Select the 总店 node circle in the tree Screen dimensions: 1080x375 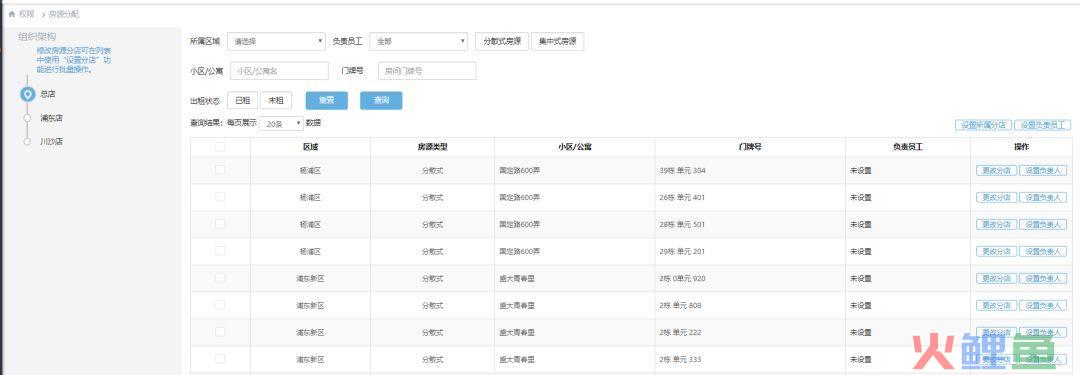coord(28,94)
